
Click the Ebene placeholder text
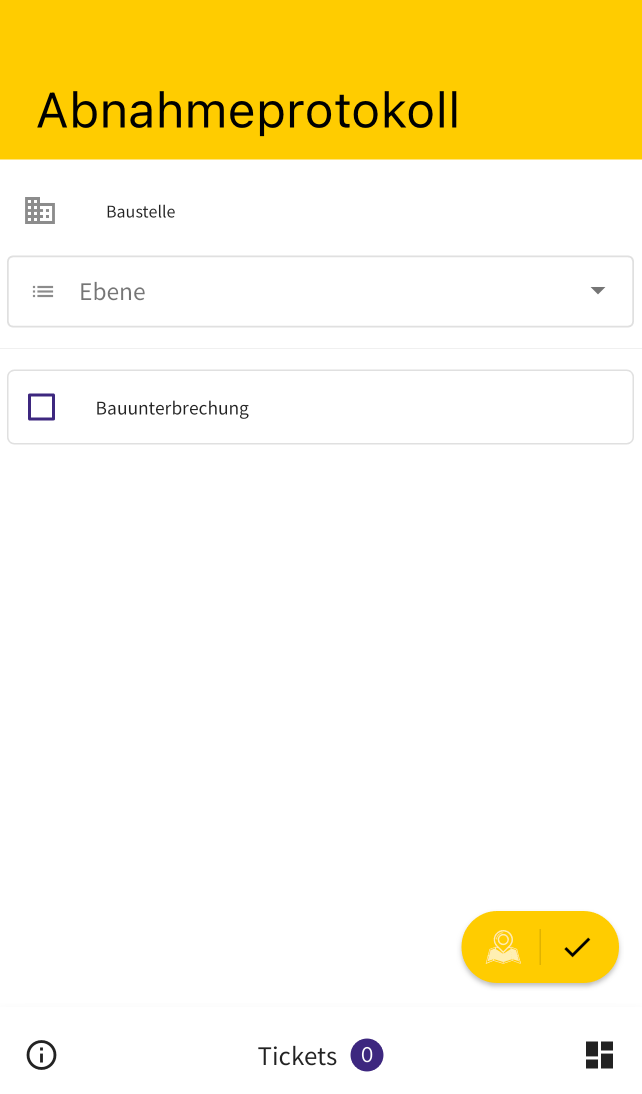pyautogui.click(x=112, y=292)
